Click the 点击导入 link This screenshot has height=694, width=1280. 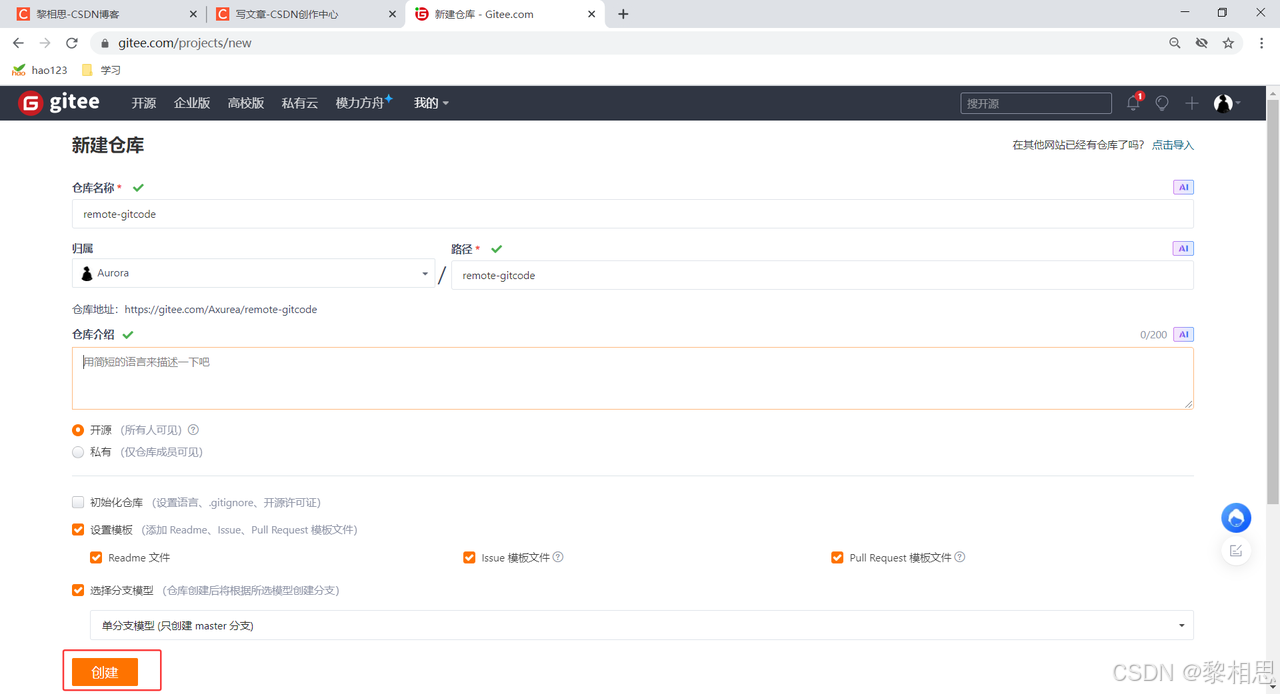click(1172, 145)
